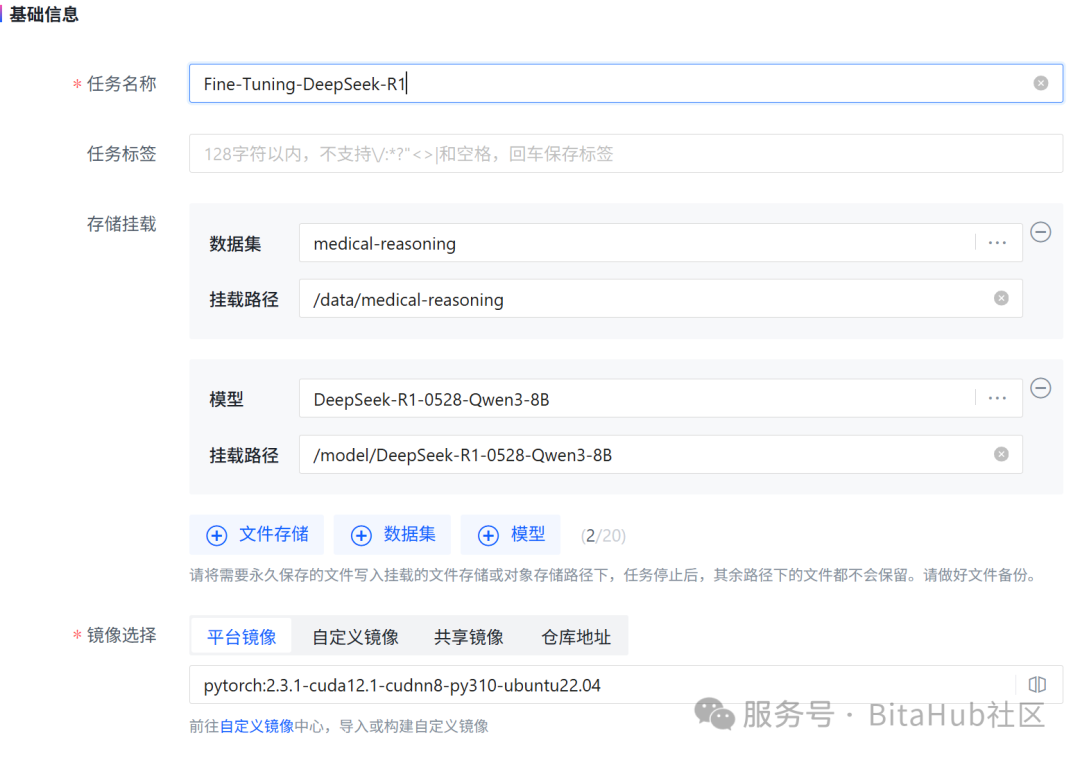This screenshot has height=758, width=1080.
Task: Select the DeepSeek-R1-0528-Qwen3-8B model field
Action: point(661,399)
